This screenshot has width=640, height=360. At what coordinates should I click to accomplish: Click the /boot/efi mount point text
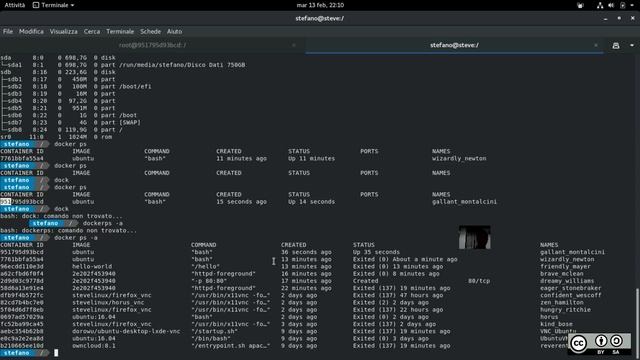(x=135, y=87)
